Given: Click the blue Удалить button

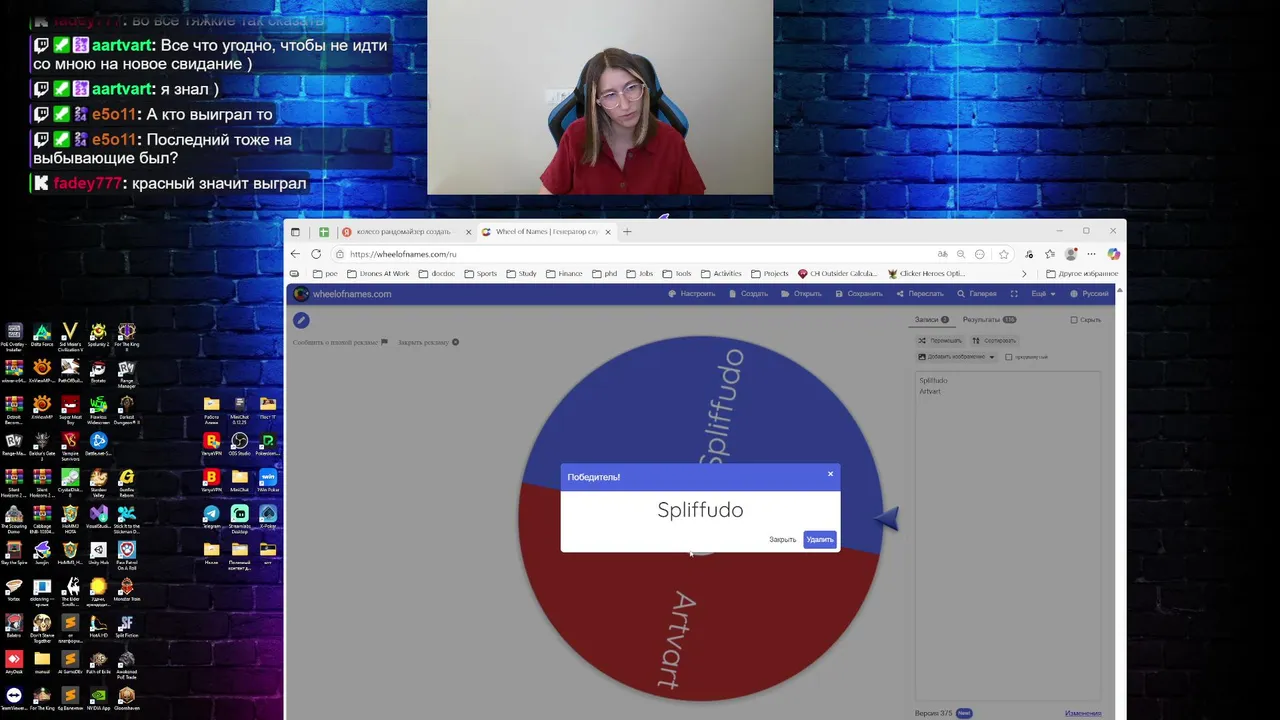Looking at the screenshot, I should (820, 540).
